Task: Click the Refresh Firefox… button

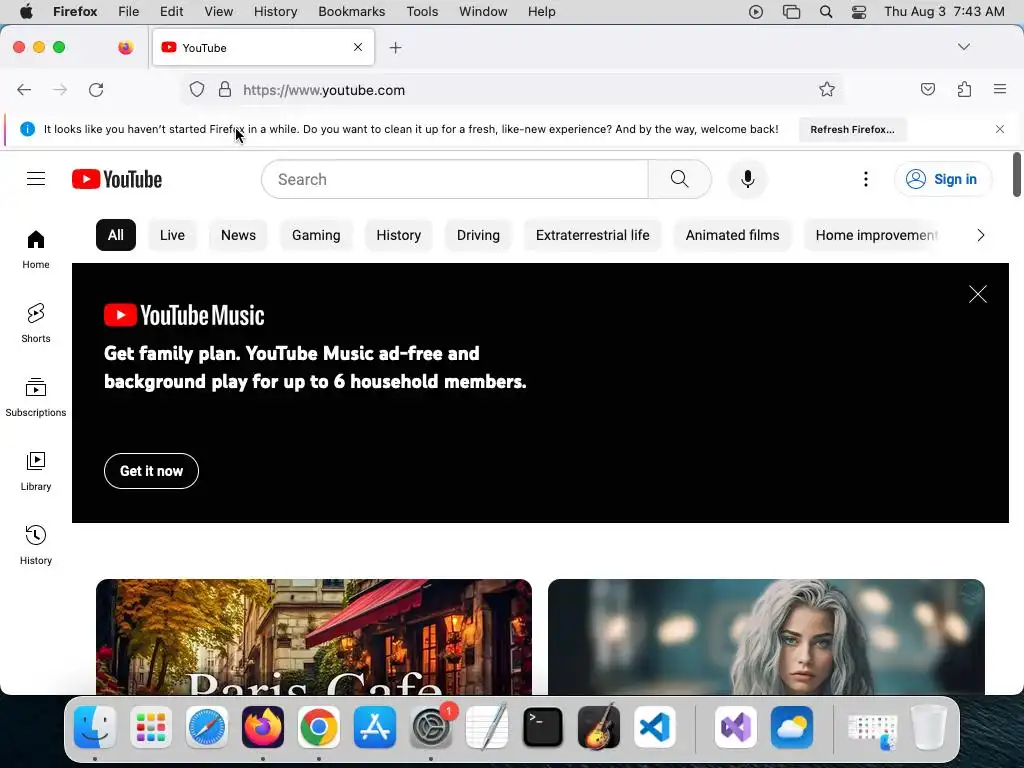Action: 852,129
